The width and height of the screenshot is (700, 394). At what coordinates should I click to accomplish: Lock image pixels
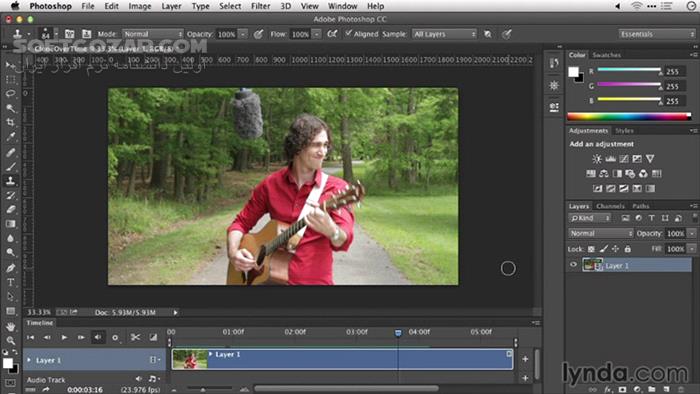tap(604, 249)
